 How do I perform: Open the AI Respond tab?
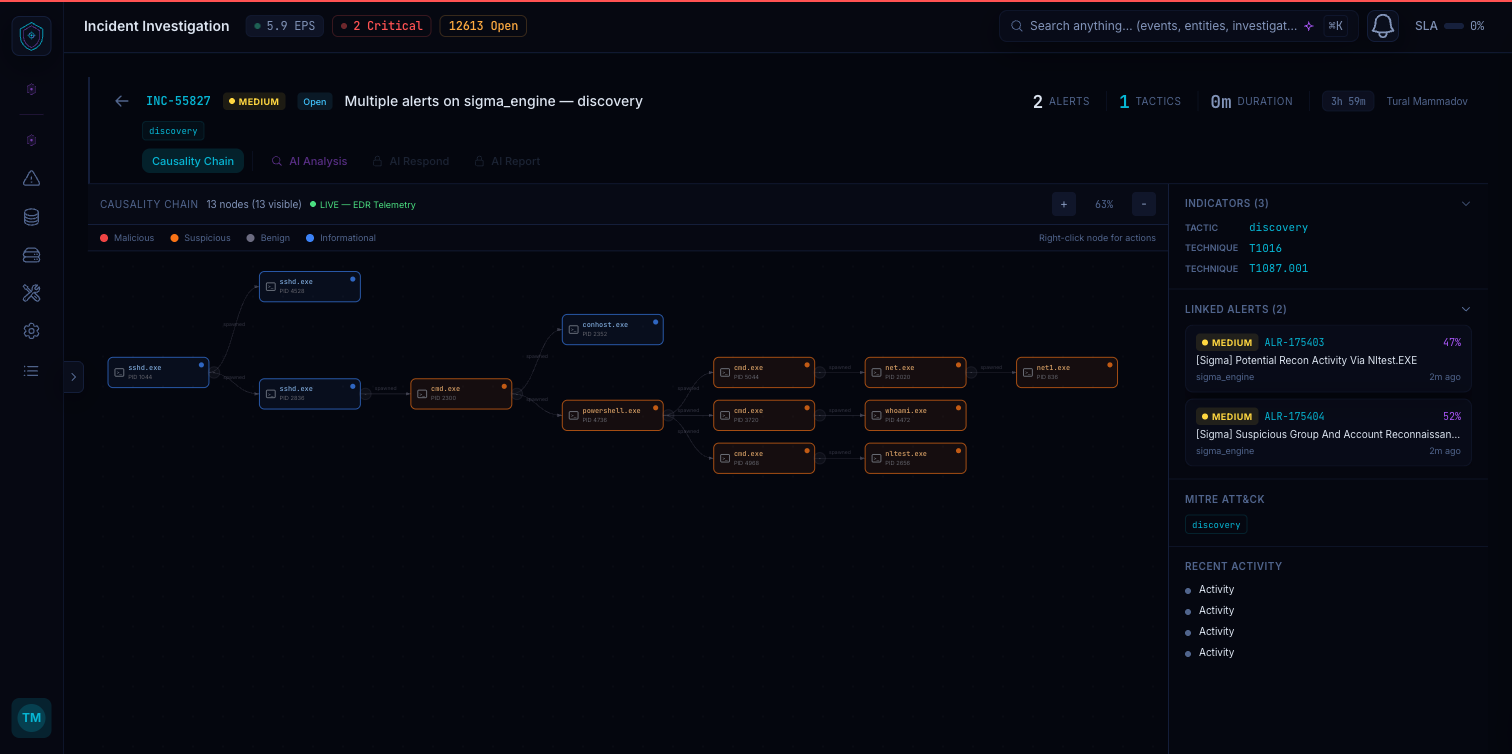(x=410, y=161)
